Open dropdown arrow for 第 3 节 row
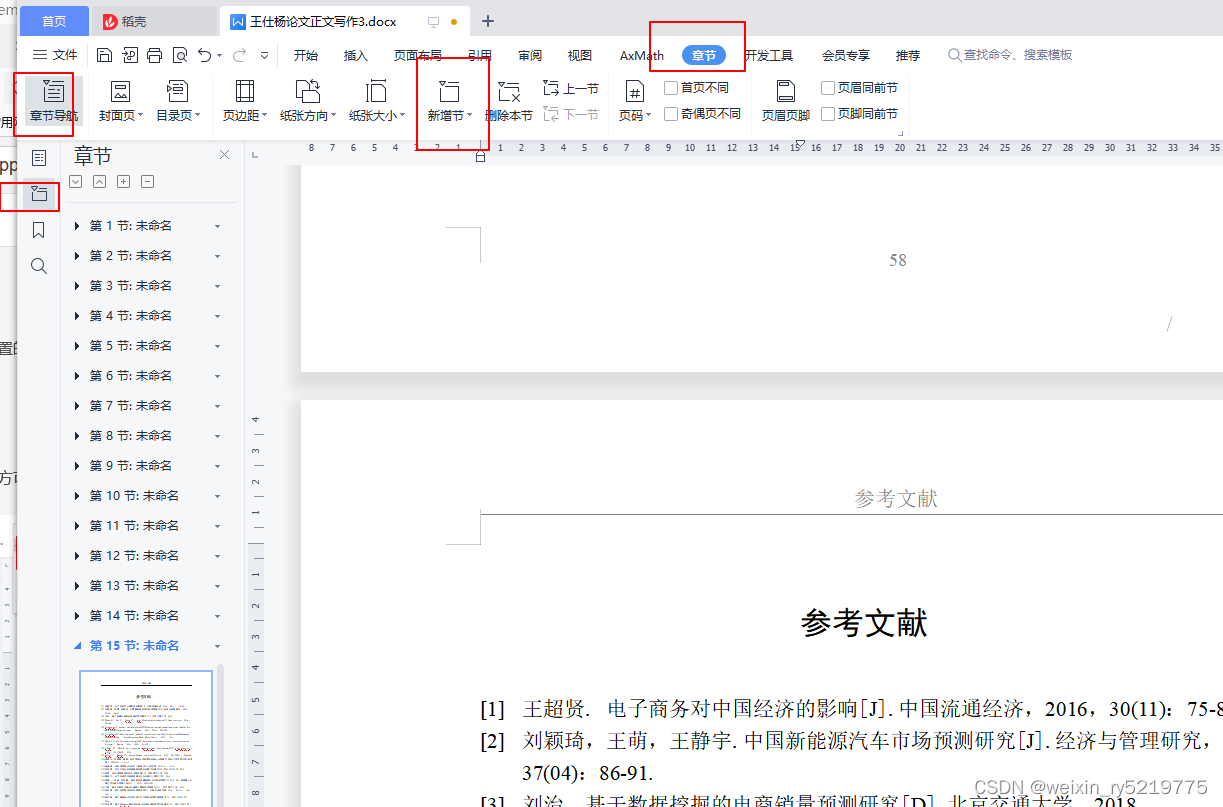Screen dimensions: 1223x807 coord(217,286)
